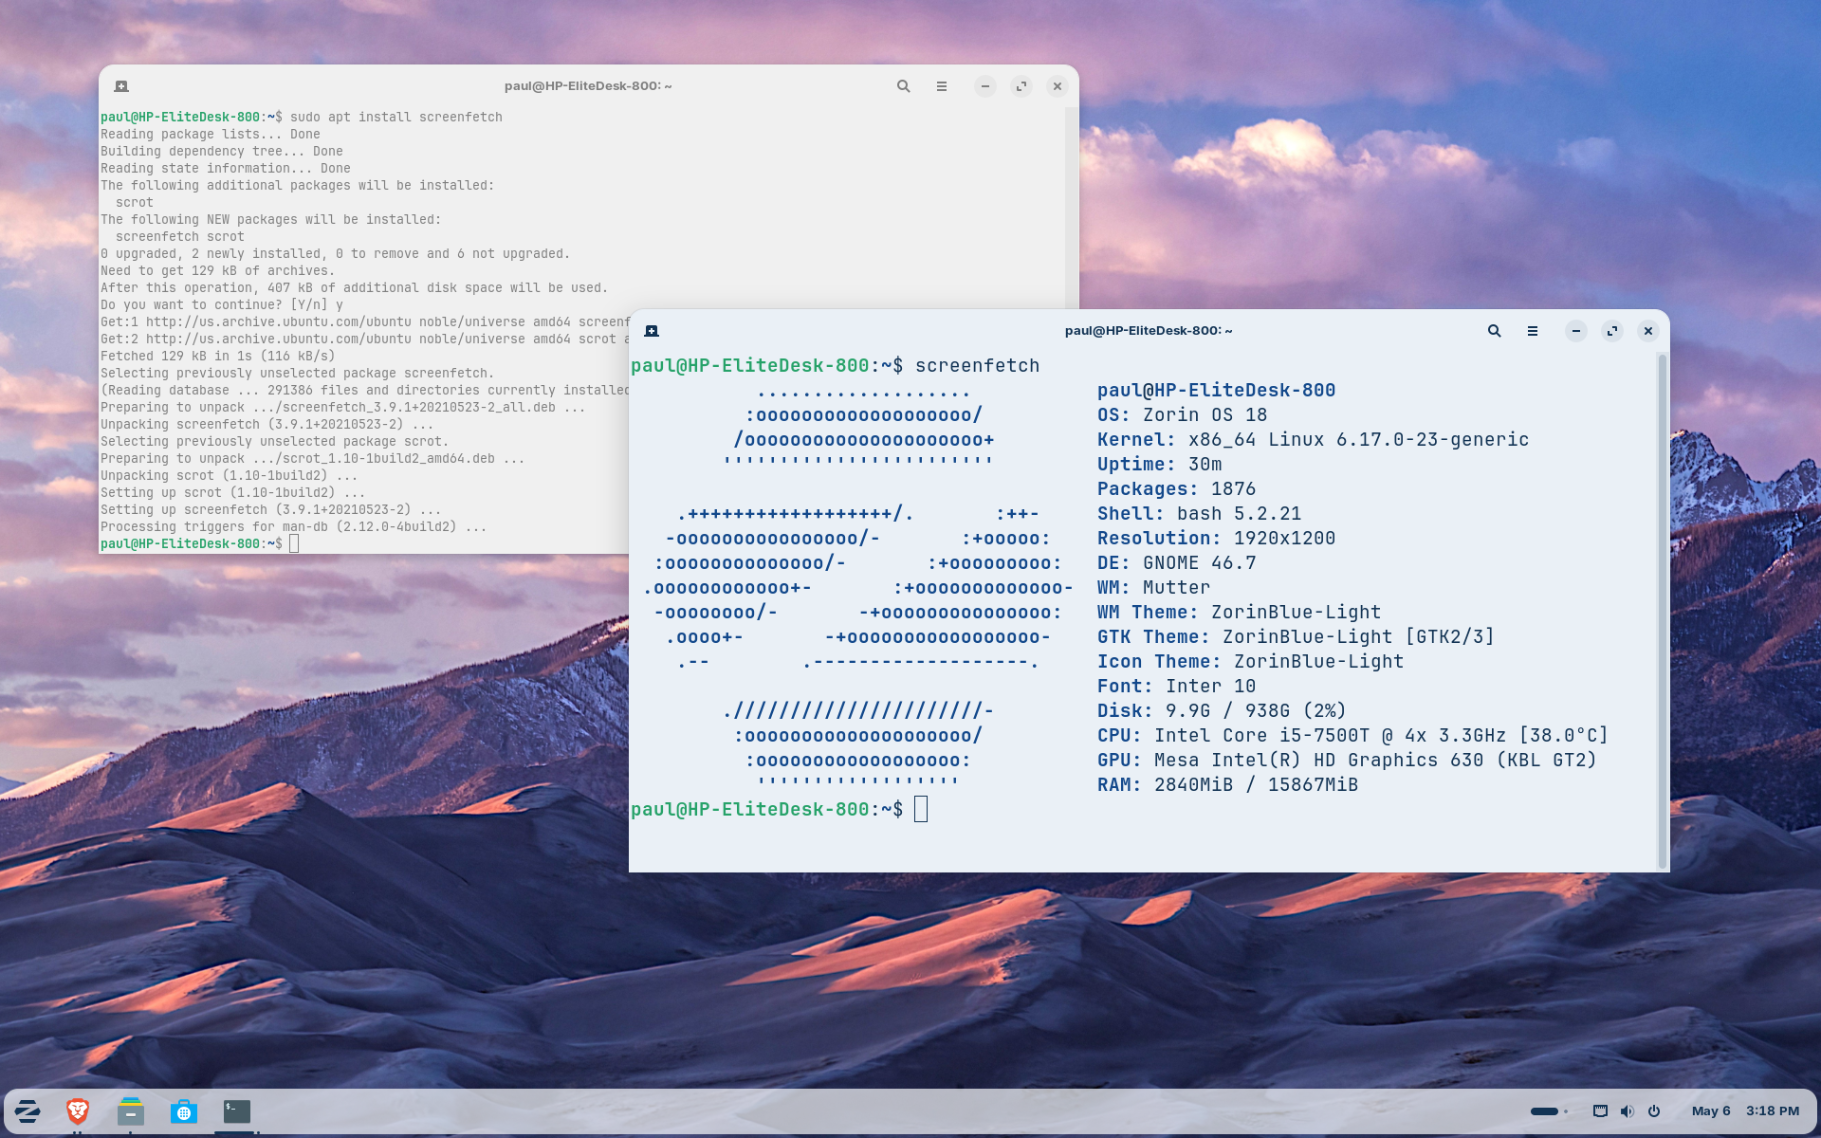Click the 'OS: Zorin OS 18' line
The height and width of the screenshot is (1138, 1821).
(1182, 415)
